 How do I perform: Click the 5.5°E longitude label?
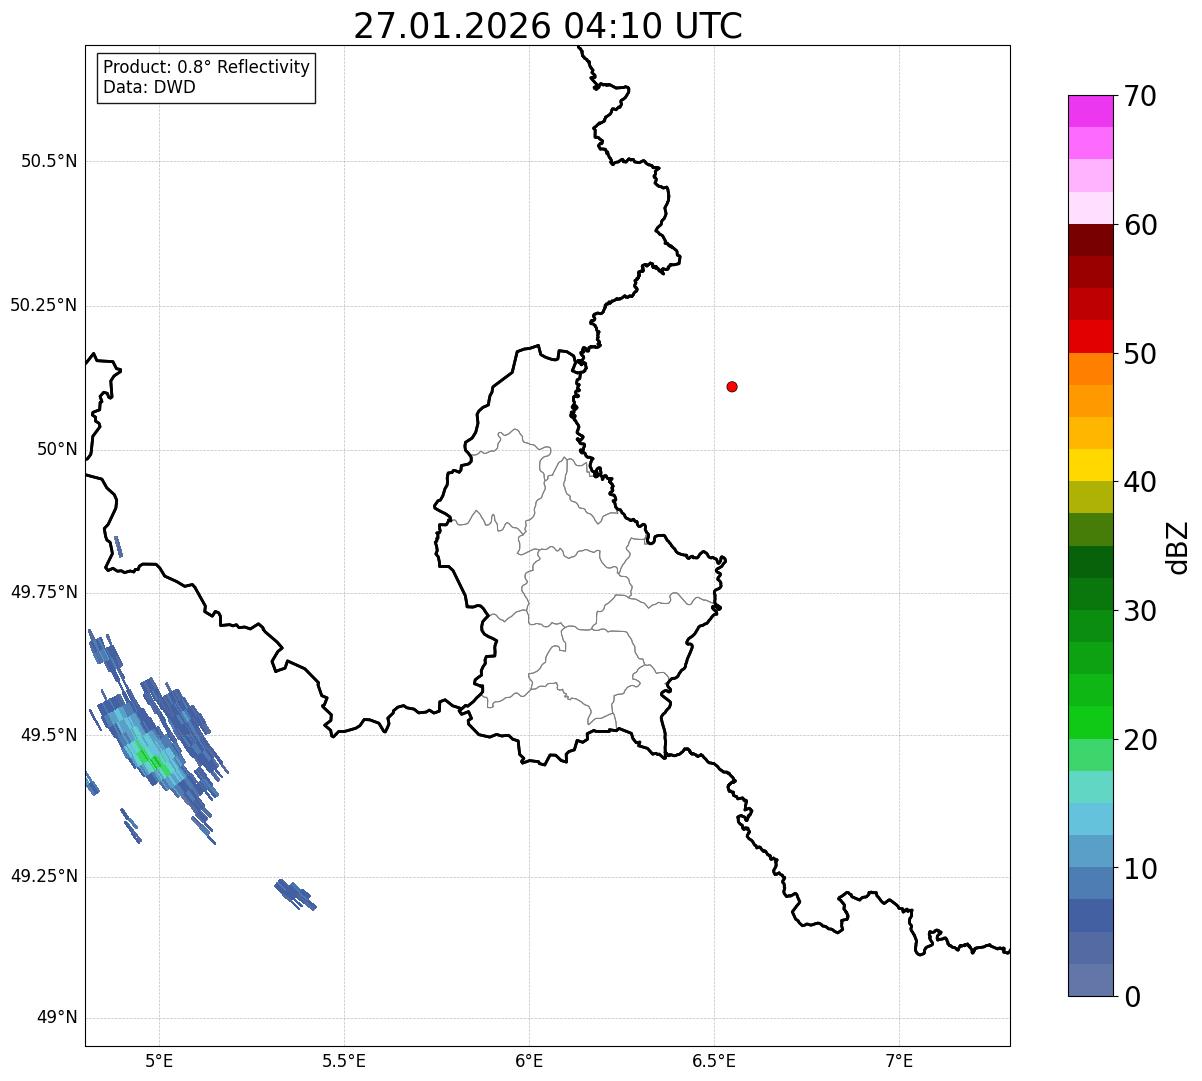pyautogui.click(x=344, y=1061)
